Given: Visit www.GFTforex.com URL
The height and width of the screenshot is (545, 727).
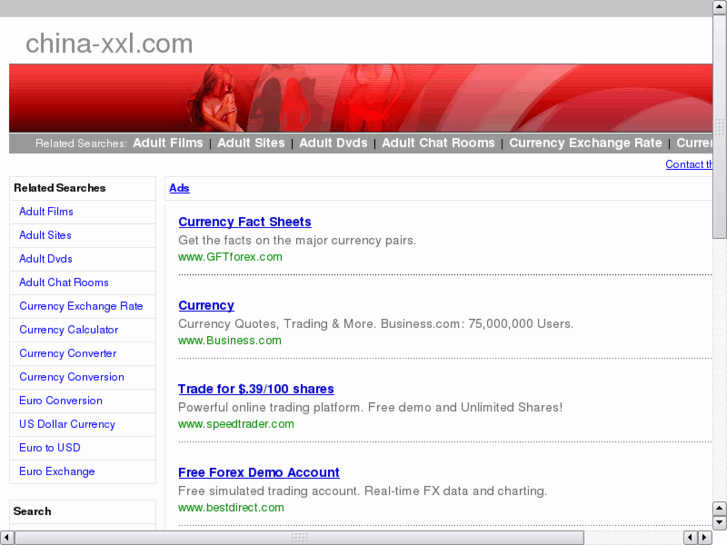Looking at the screenshot, I should point(230,256).
